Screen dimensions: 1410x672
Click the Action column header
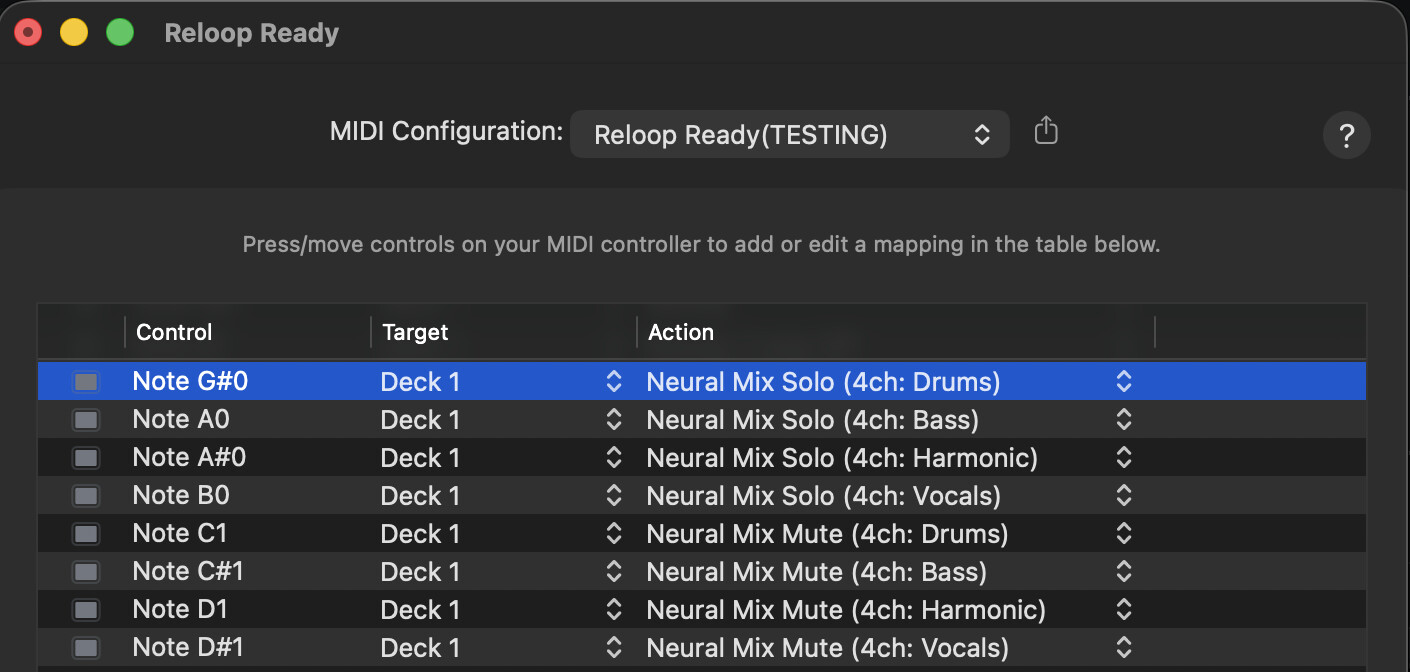[x=681, y=332]
